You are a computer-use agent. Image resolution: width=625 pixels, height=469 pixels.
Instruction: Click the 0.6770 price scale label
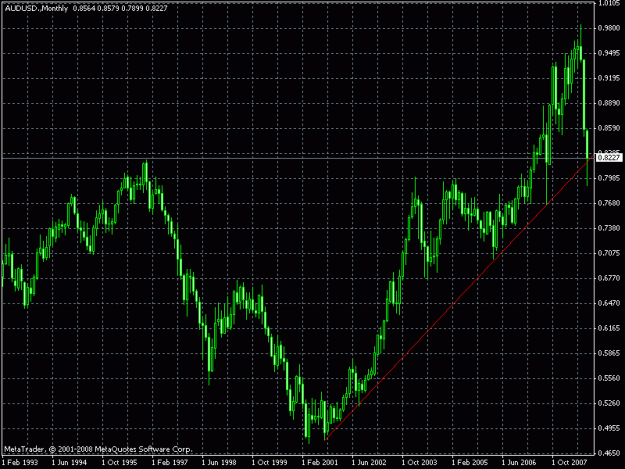609,278
